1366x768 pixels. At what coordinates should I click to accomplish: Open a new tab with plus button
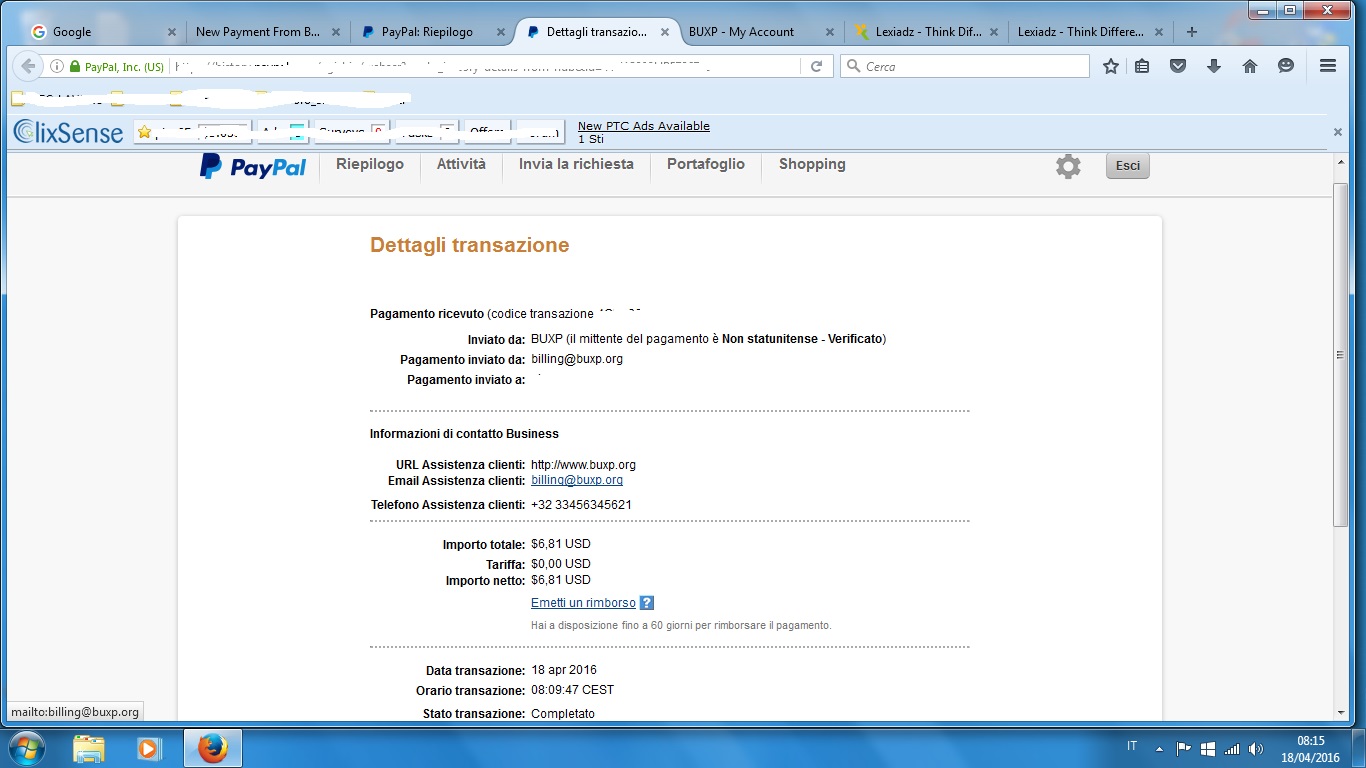[1191, 32]
